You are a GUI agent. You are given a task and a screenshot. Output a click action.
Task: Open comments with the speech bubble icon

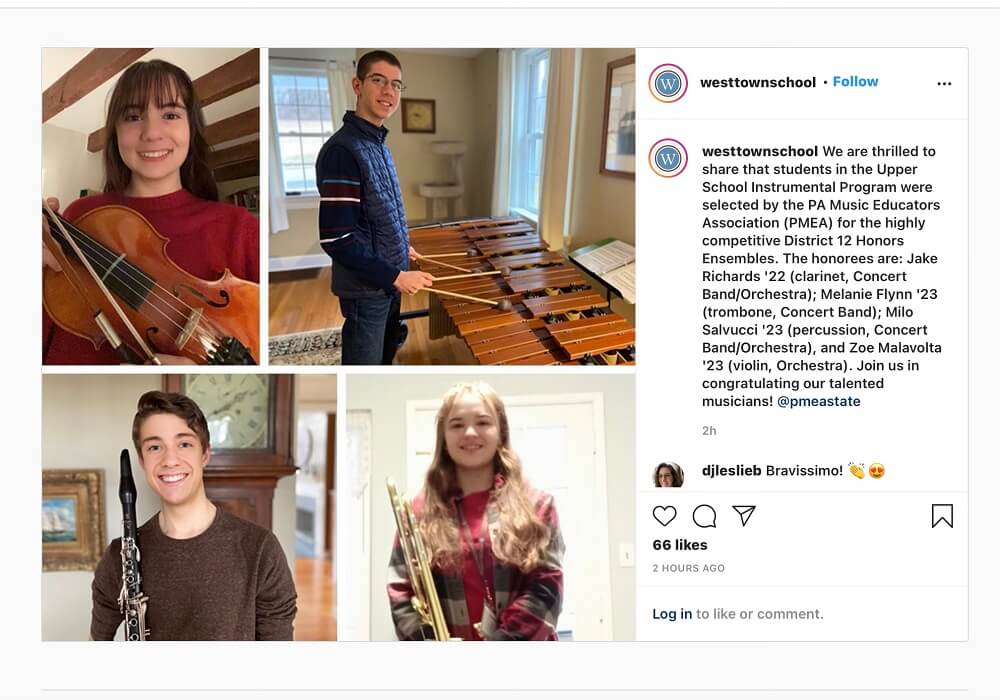pos(704,516)
